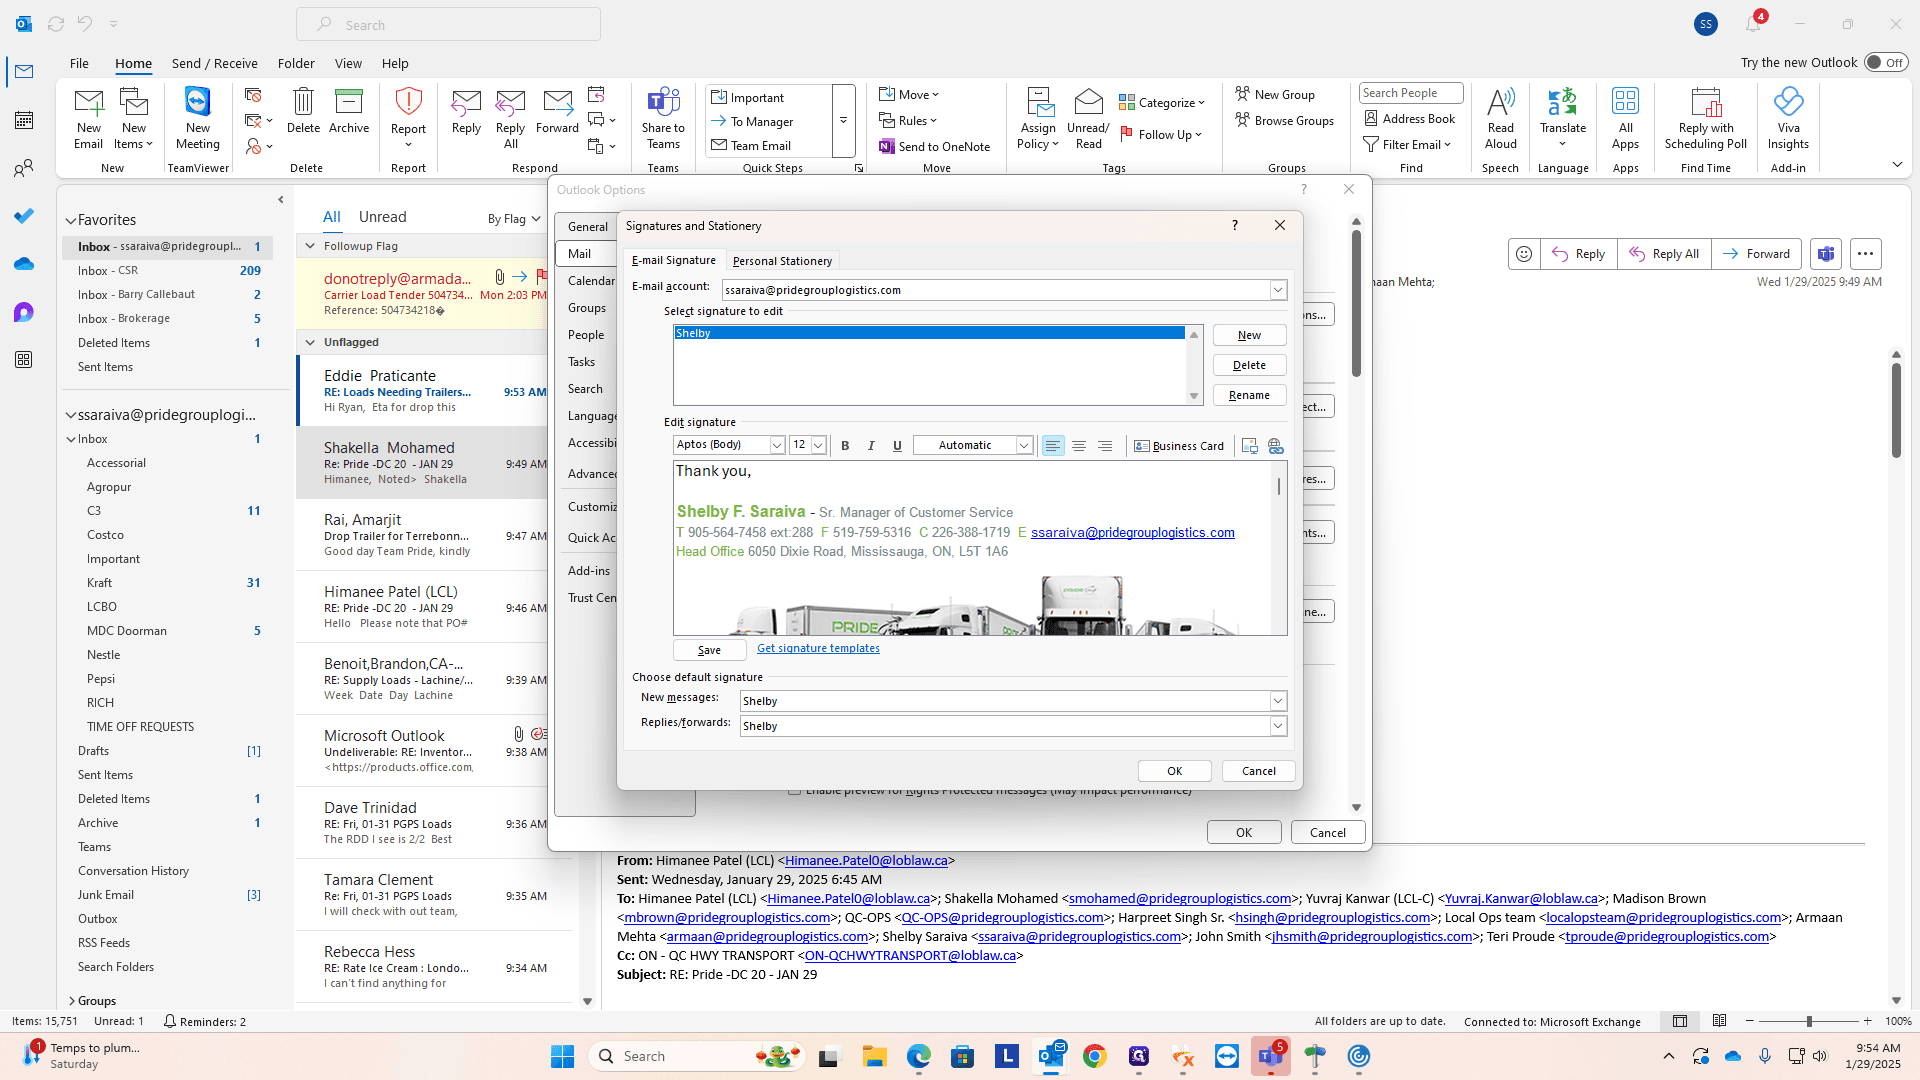Open New messages default signature dropdown
Screen dimensions: 1920x1080
(x=1278, y=701)
